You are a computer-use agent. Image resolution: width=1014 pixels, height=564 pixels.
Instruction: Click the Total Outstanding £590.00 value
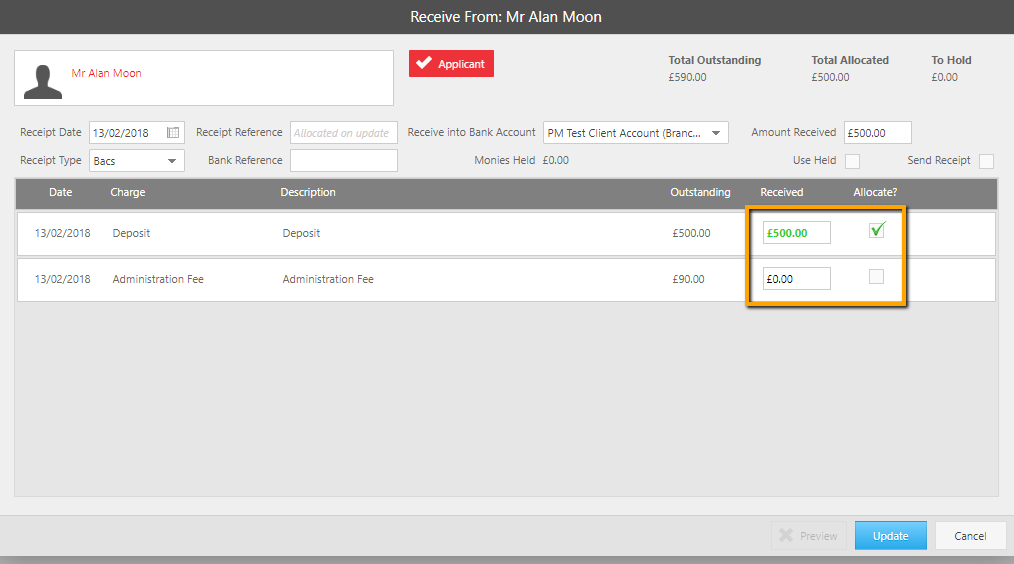click(687, 77)
